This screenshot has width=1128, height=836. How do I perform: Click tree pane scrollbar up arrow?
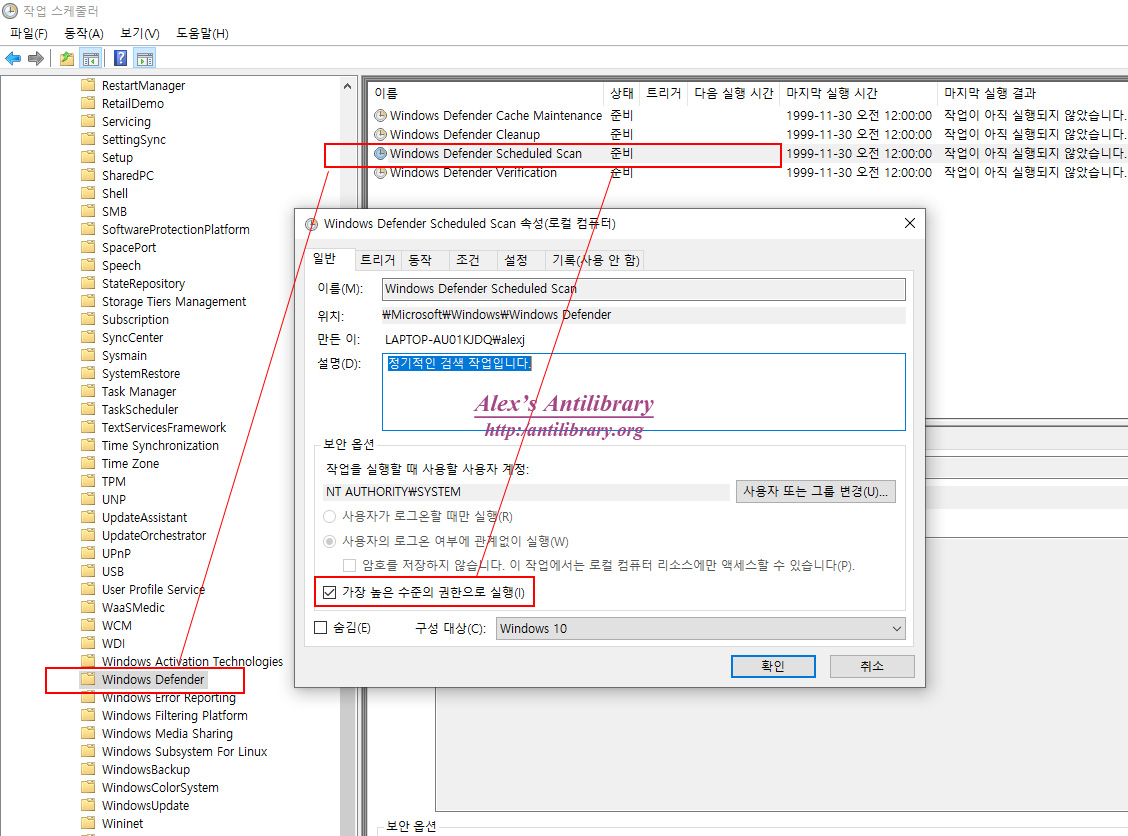point(347,86)
